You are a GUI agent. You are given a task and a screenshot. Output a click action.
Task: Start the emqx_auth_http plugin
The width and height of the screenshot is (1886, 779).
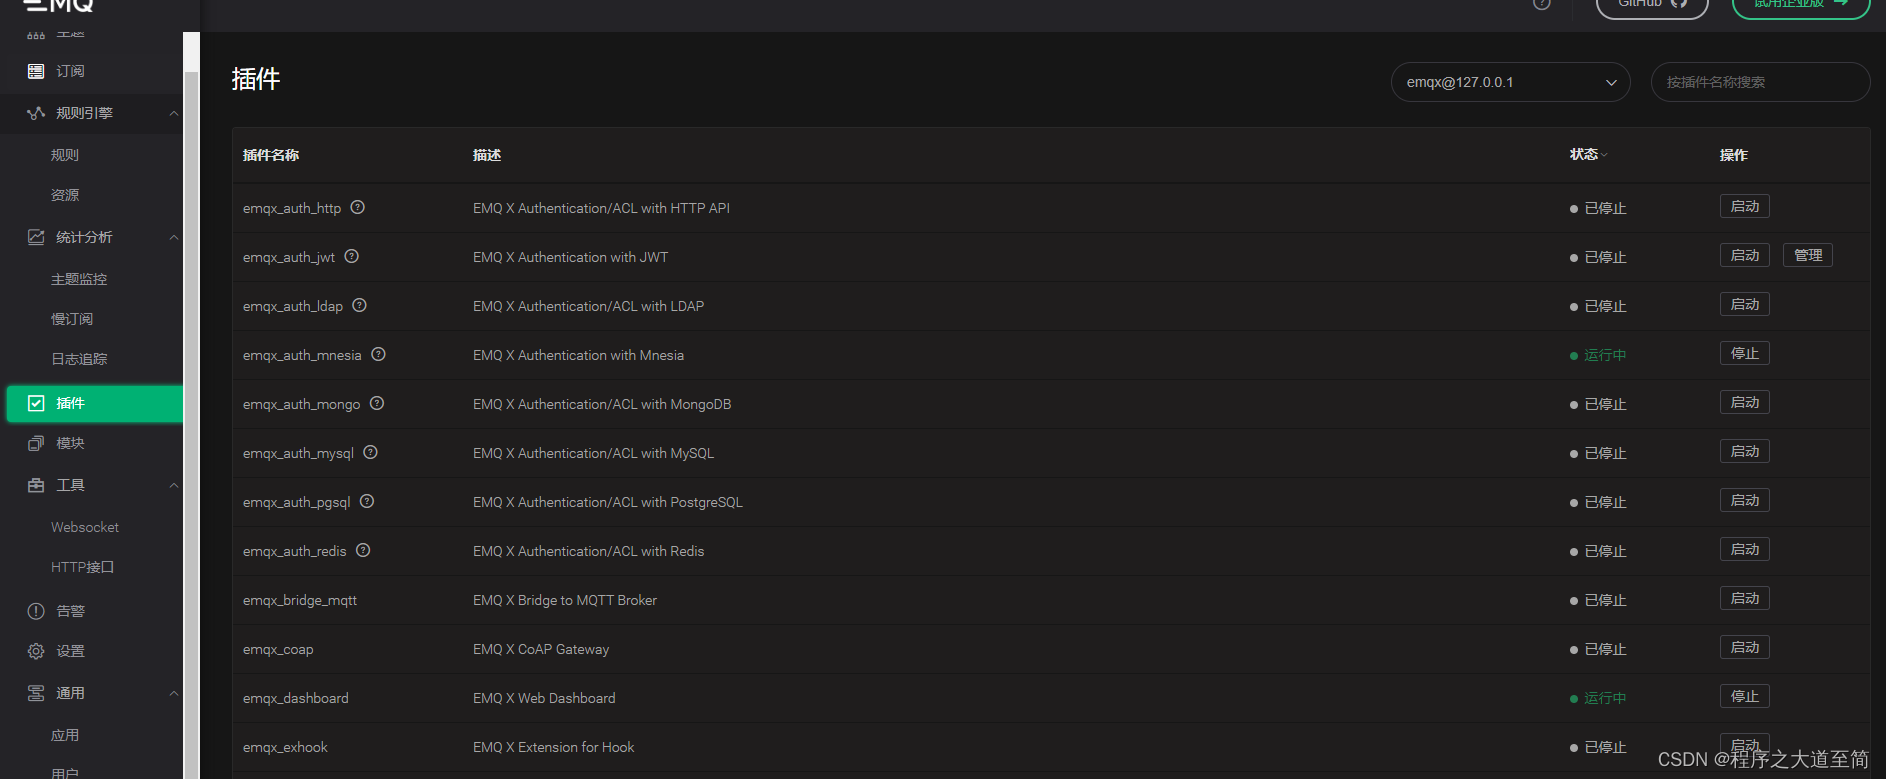(x=1745, y=206)
